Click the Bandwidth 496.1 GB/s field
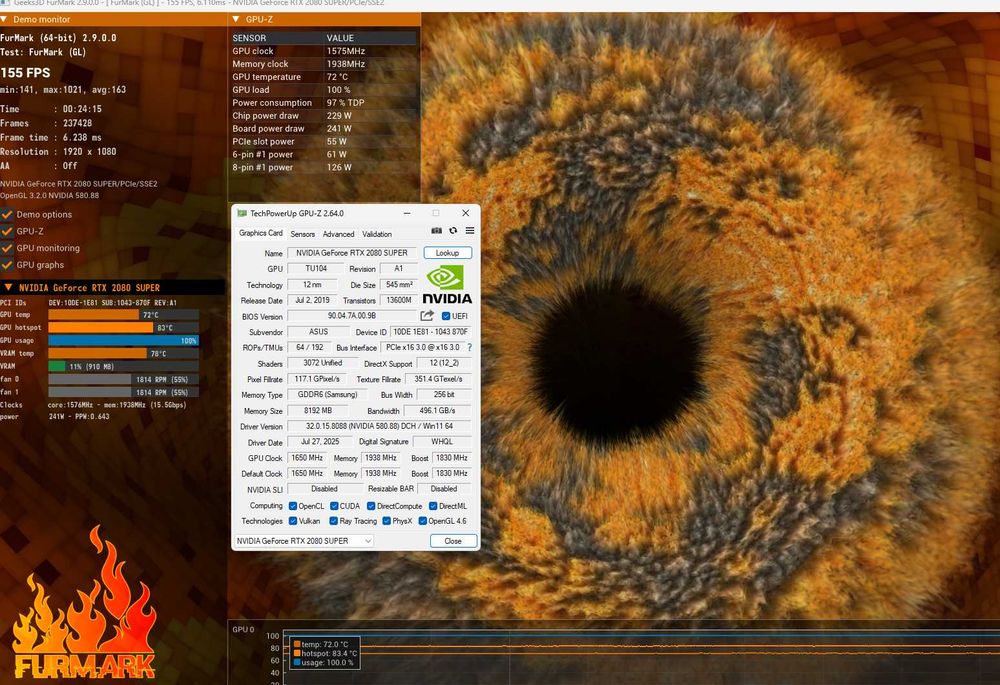The width and height of the screenshot is (1000, 685). coord(438,411)
